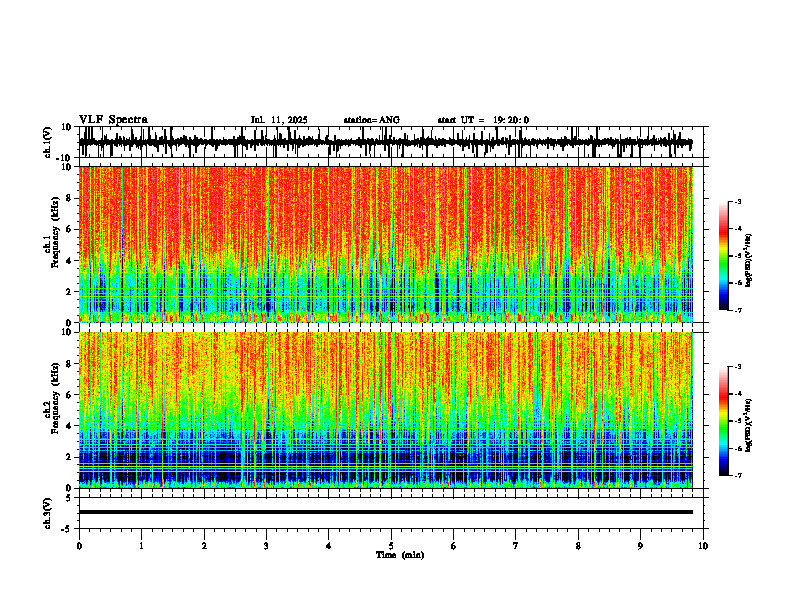This screenshot has width=792, height=612.
Task: Click the ch.1 frequency tick label "6"
Action: 70,229
